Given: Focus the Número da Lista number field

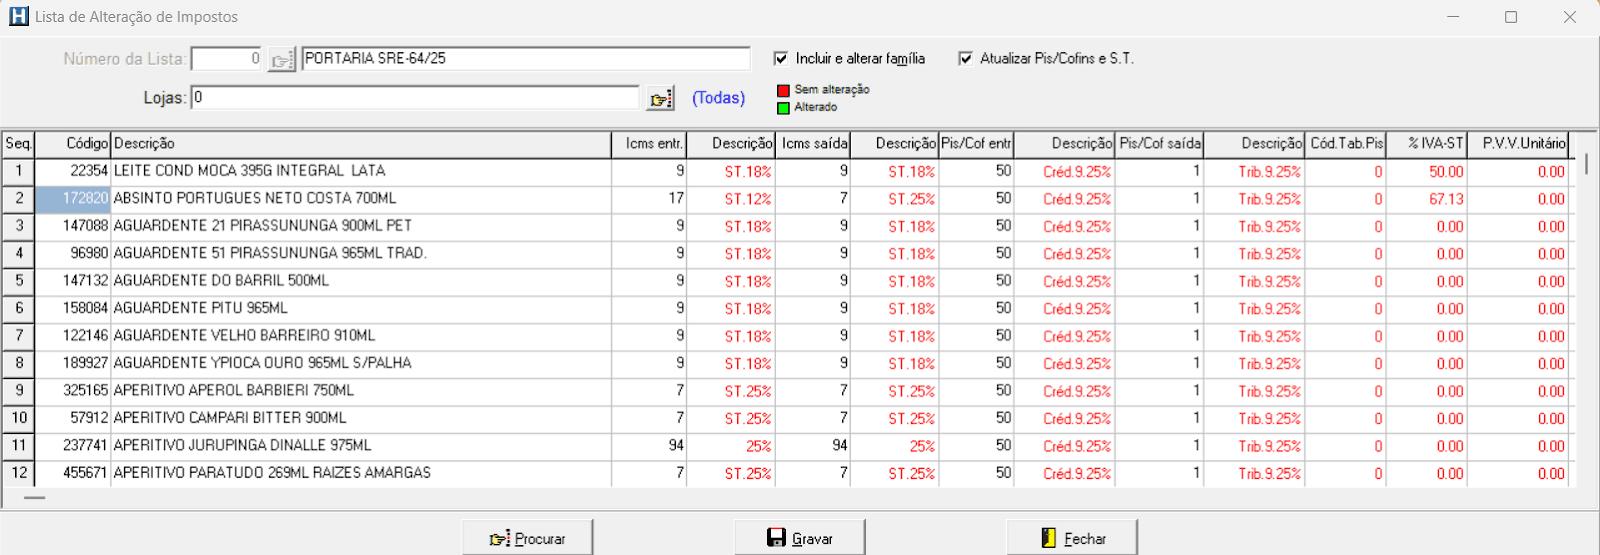Looking at the screenshot, I should pyautogui.click(x=227, y=59).
